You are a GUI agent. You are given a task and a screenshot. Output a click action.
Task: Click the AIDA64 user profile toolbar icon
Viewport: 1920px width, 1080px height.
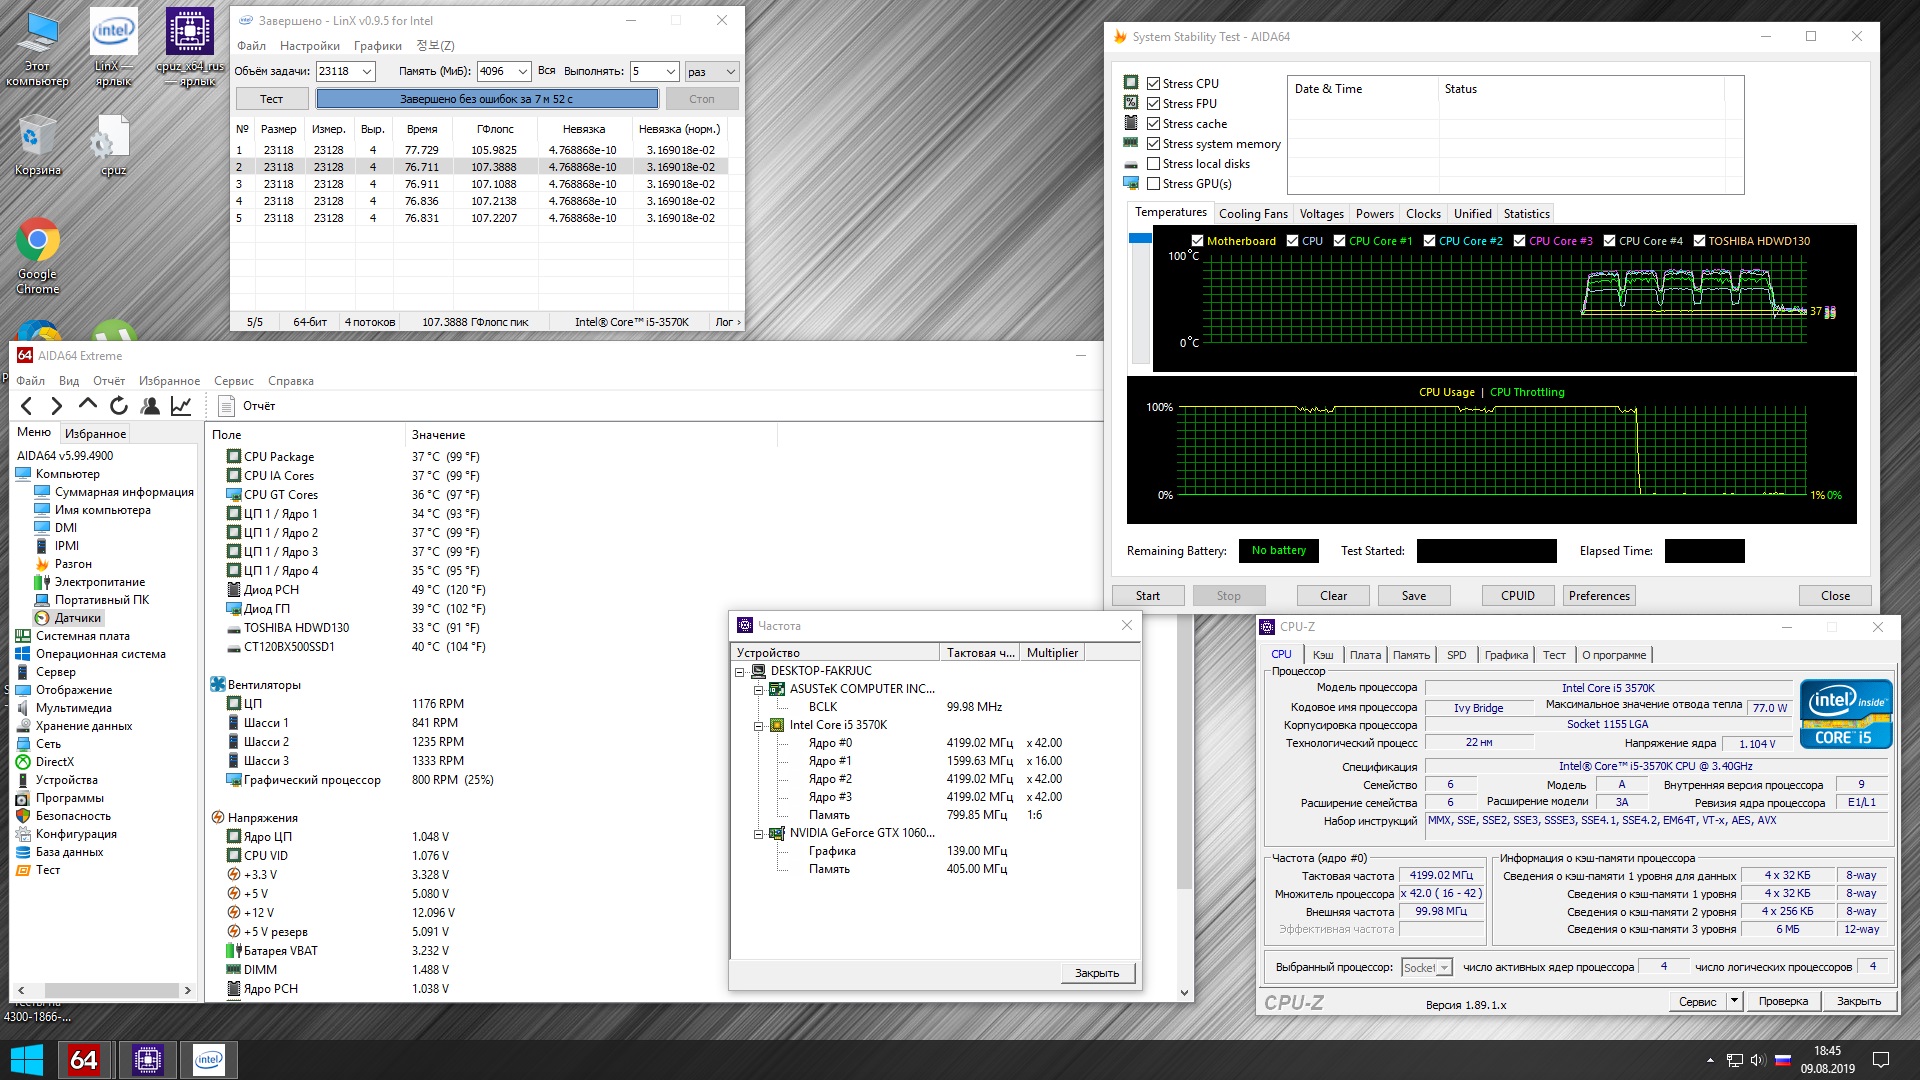pos(150,405)
